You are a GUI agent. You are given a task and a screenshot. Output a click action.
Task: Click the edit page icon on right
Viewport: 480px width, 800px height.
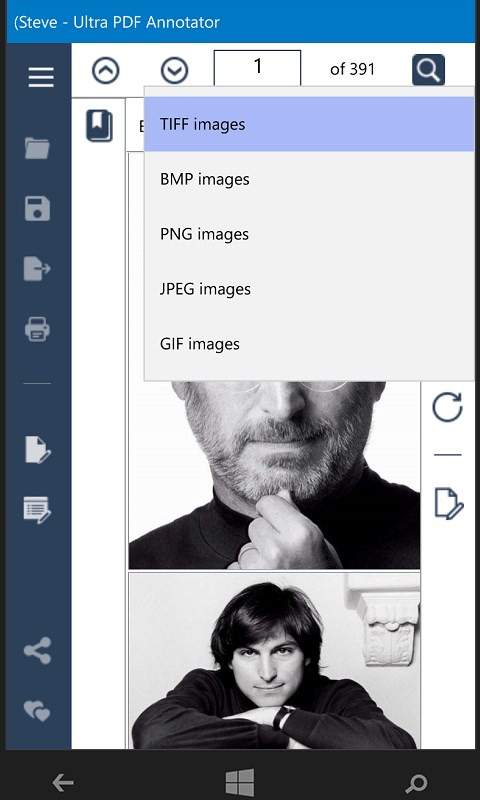pos(449,504)
